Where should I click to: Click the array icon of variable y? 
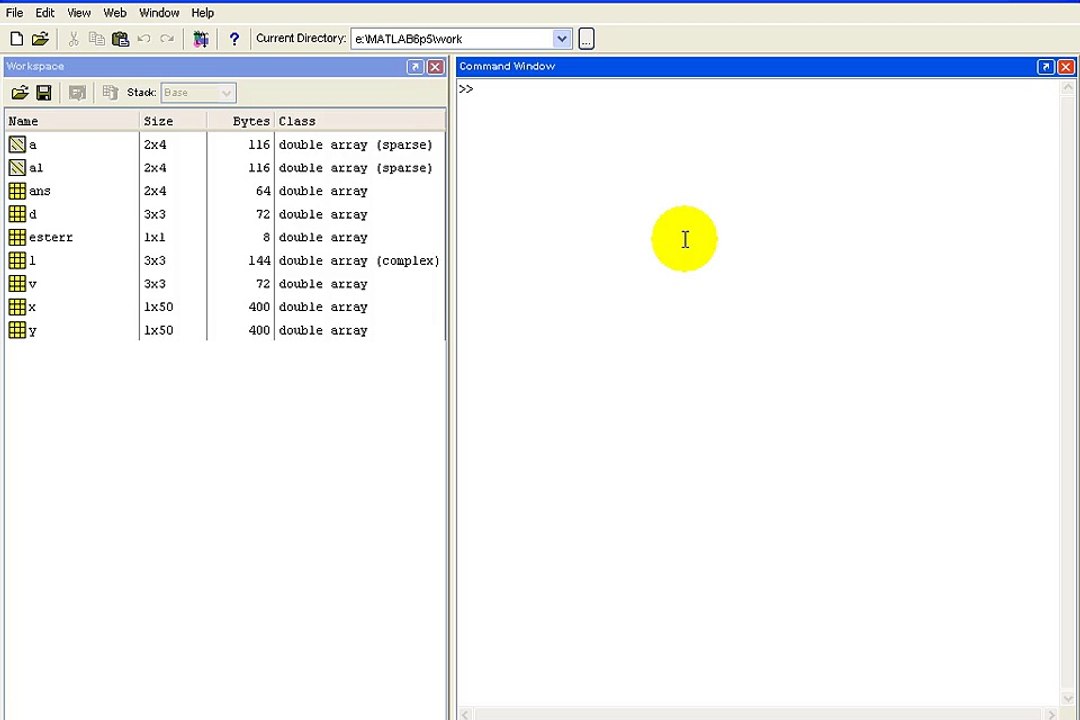pyautogui.click(x=17, y=330)
